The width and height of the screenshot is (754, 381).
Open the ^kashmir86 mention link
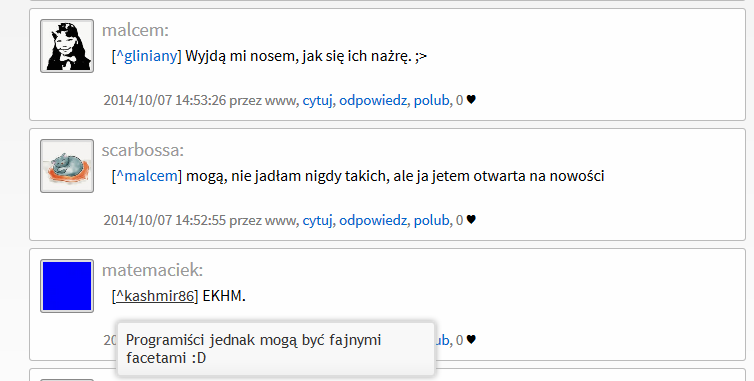[155, 296]
